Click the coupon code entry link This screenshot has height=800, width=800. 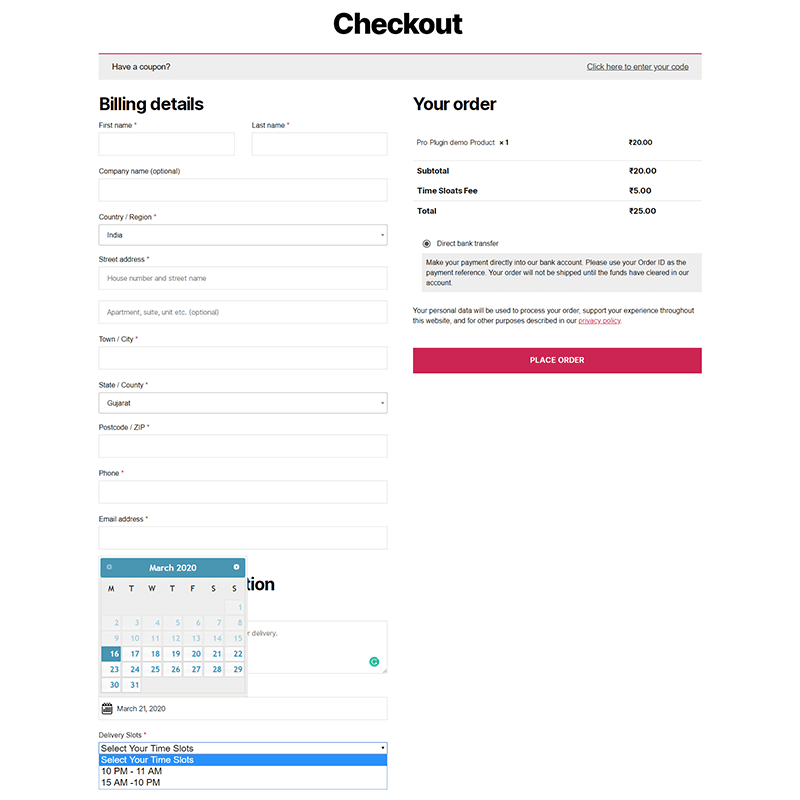[x=637, y=67]
